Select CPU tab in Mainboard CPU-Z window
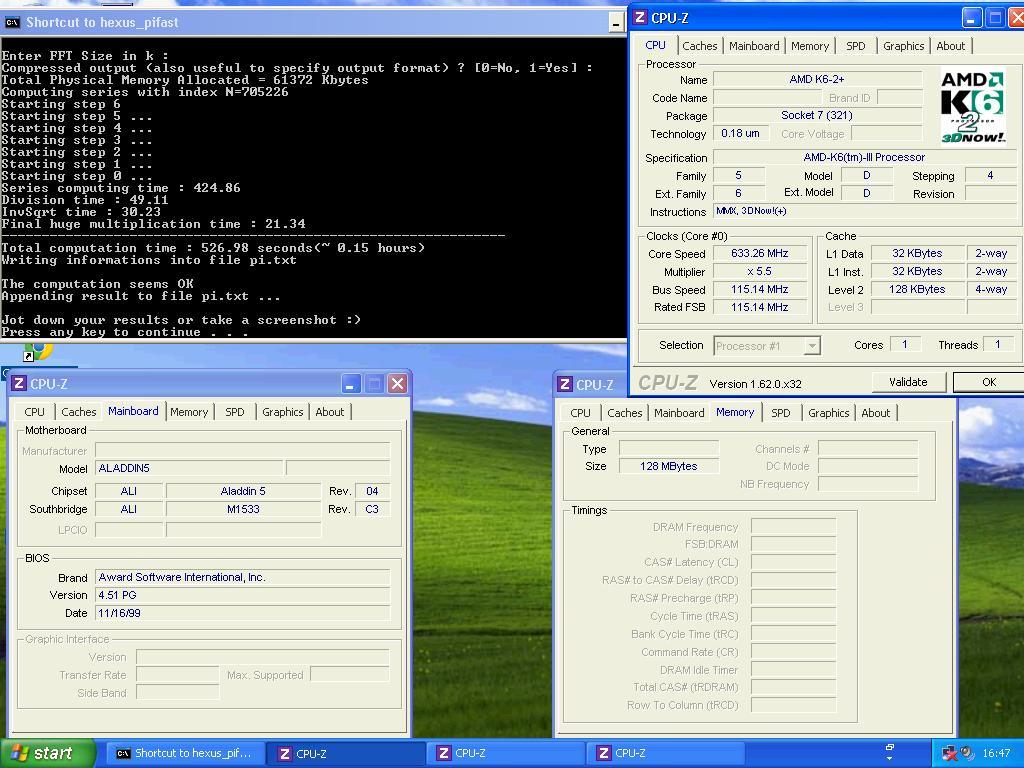Image resolution: width=1024 pixels, height=768 pixels. pos(34,412)
